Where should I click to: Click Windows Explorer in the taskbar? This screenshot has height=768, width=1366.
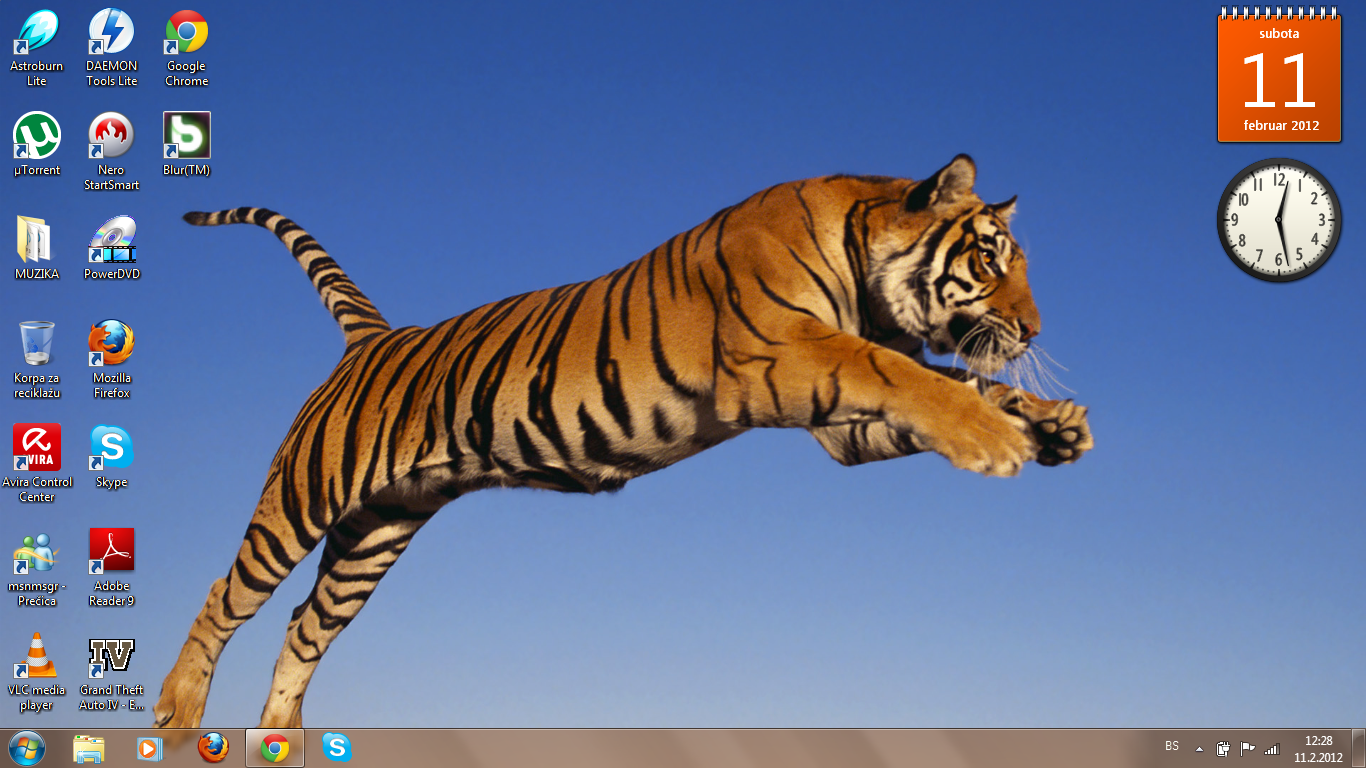click(89, 748)
